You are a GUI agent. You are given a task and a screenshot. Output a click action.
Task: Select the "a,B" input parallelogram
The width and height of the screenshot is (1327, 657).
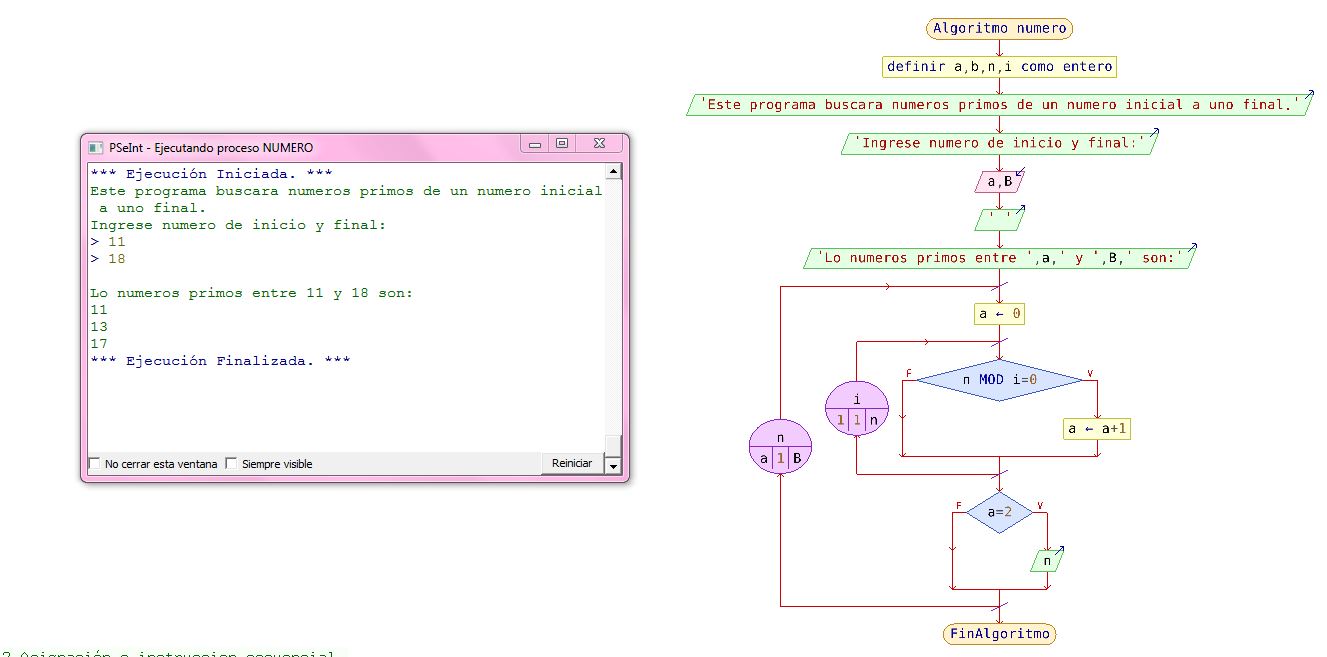[x=998, y=181]
